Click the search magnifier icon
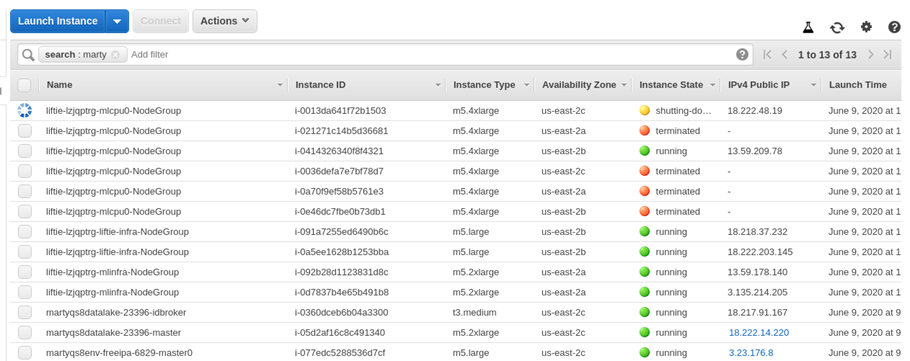910x361 pixels. pyautogui.click(x=28, y=55)
